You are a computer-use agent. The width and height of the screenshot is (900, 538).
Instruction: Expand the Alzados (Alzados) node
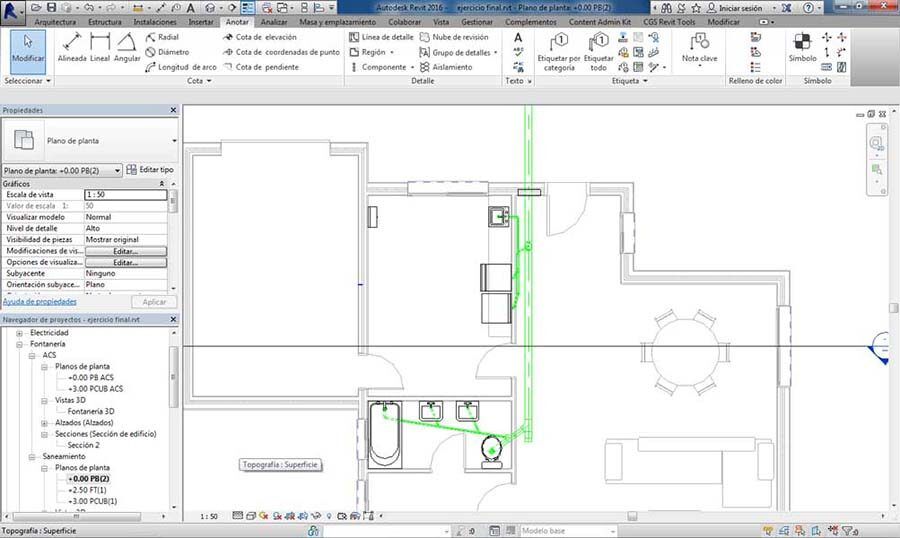[x=44, y=422]
